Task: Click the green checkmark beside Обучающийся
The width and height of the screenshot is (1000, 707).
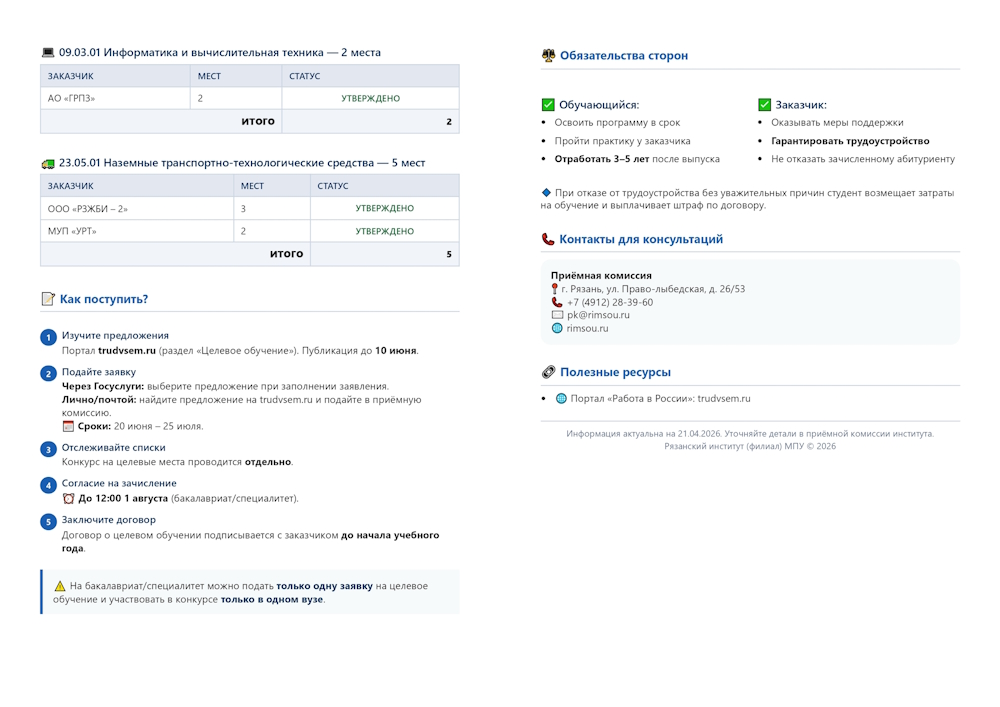Action: [x=547, y=105]
